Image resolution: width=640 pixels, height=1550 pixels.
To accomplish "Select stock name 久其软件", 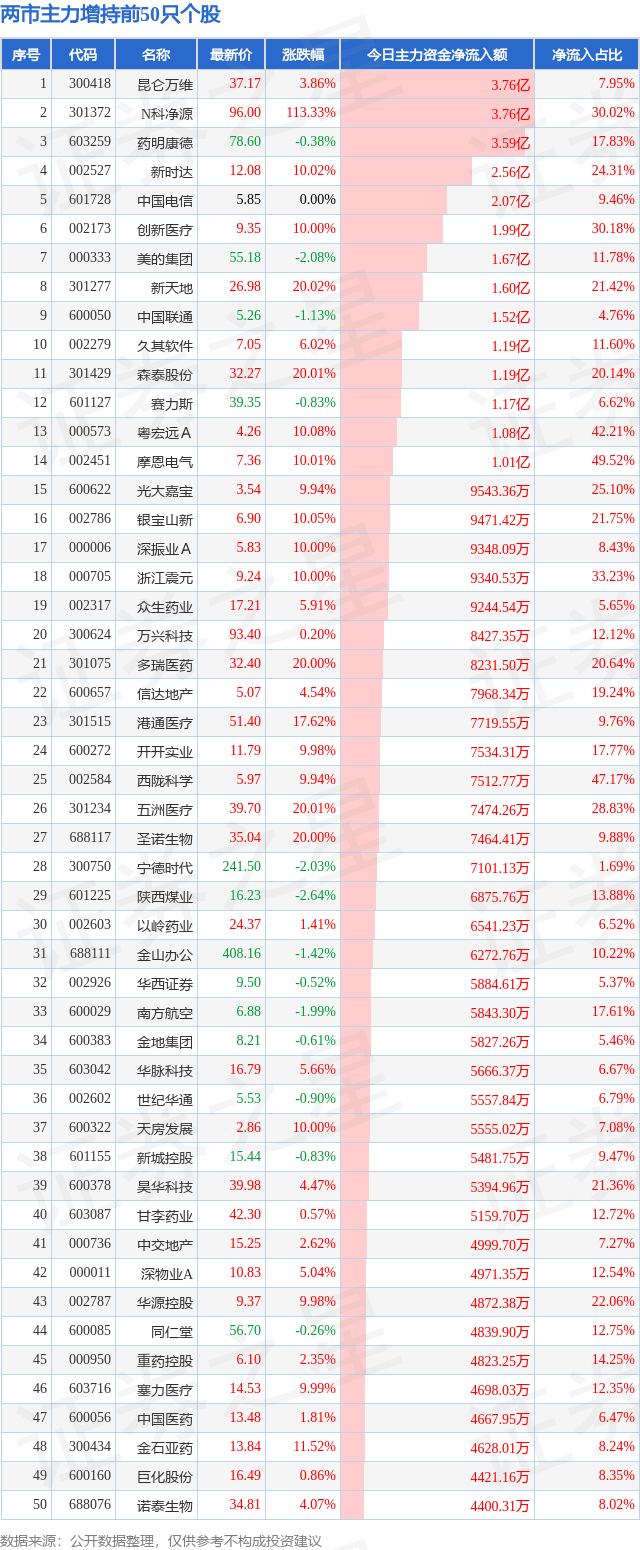I will click(x=165, y=345).
